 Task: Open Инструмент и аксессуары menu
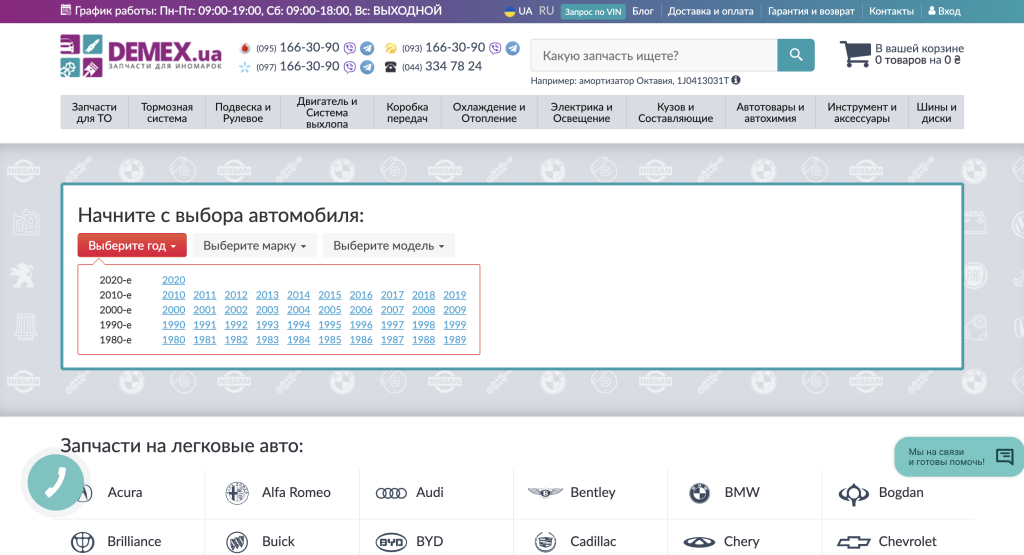pyautogui.click(x=861, y=112)
